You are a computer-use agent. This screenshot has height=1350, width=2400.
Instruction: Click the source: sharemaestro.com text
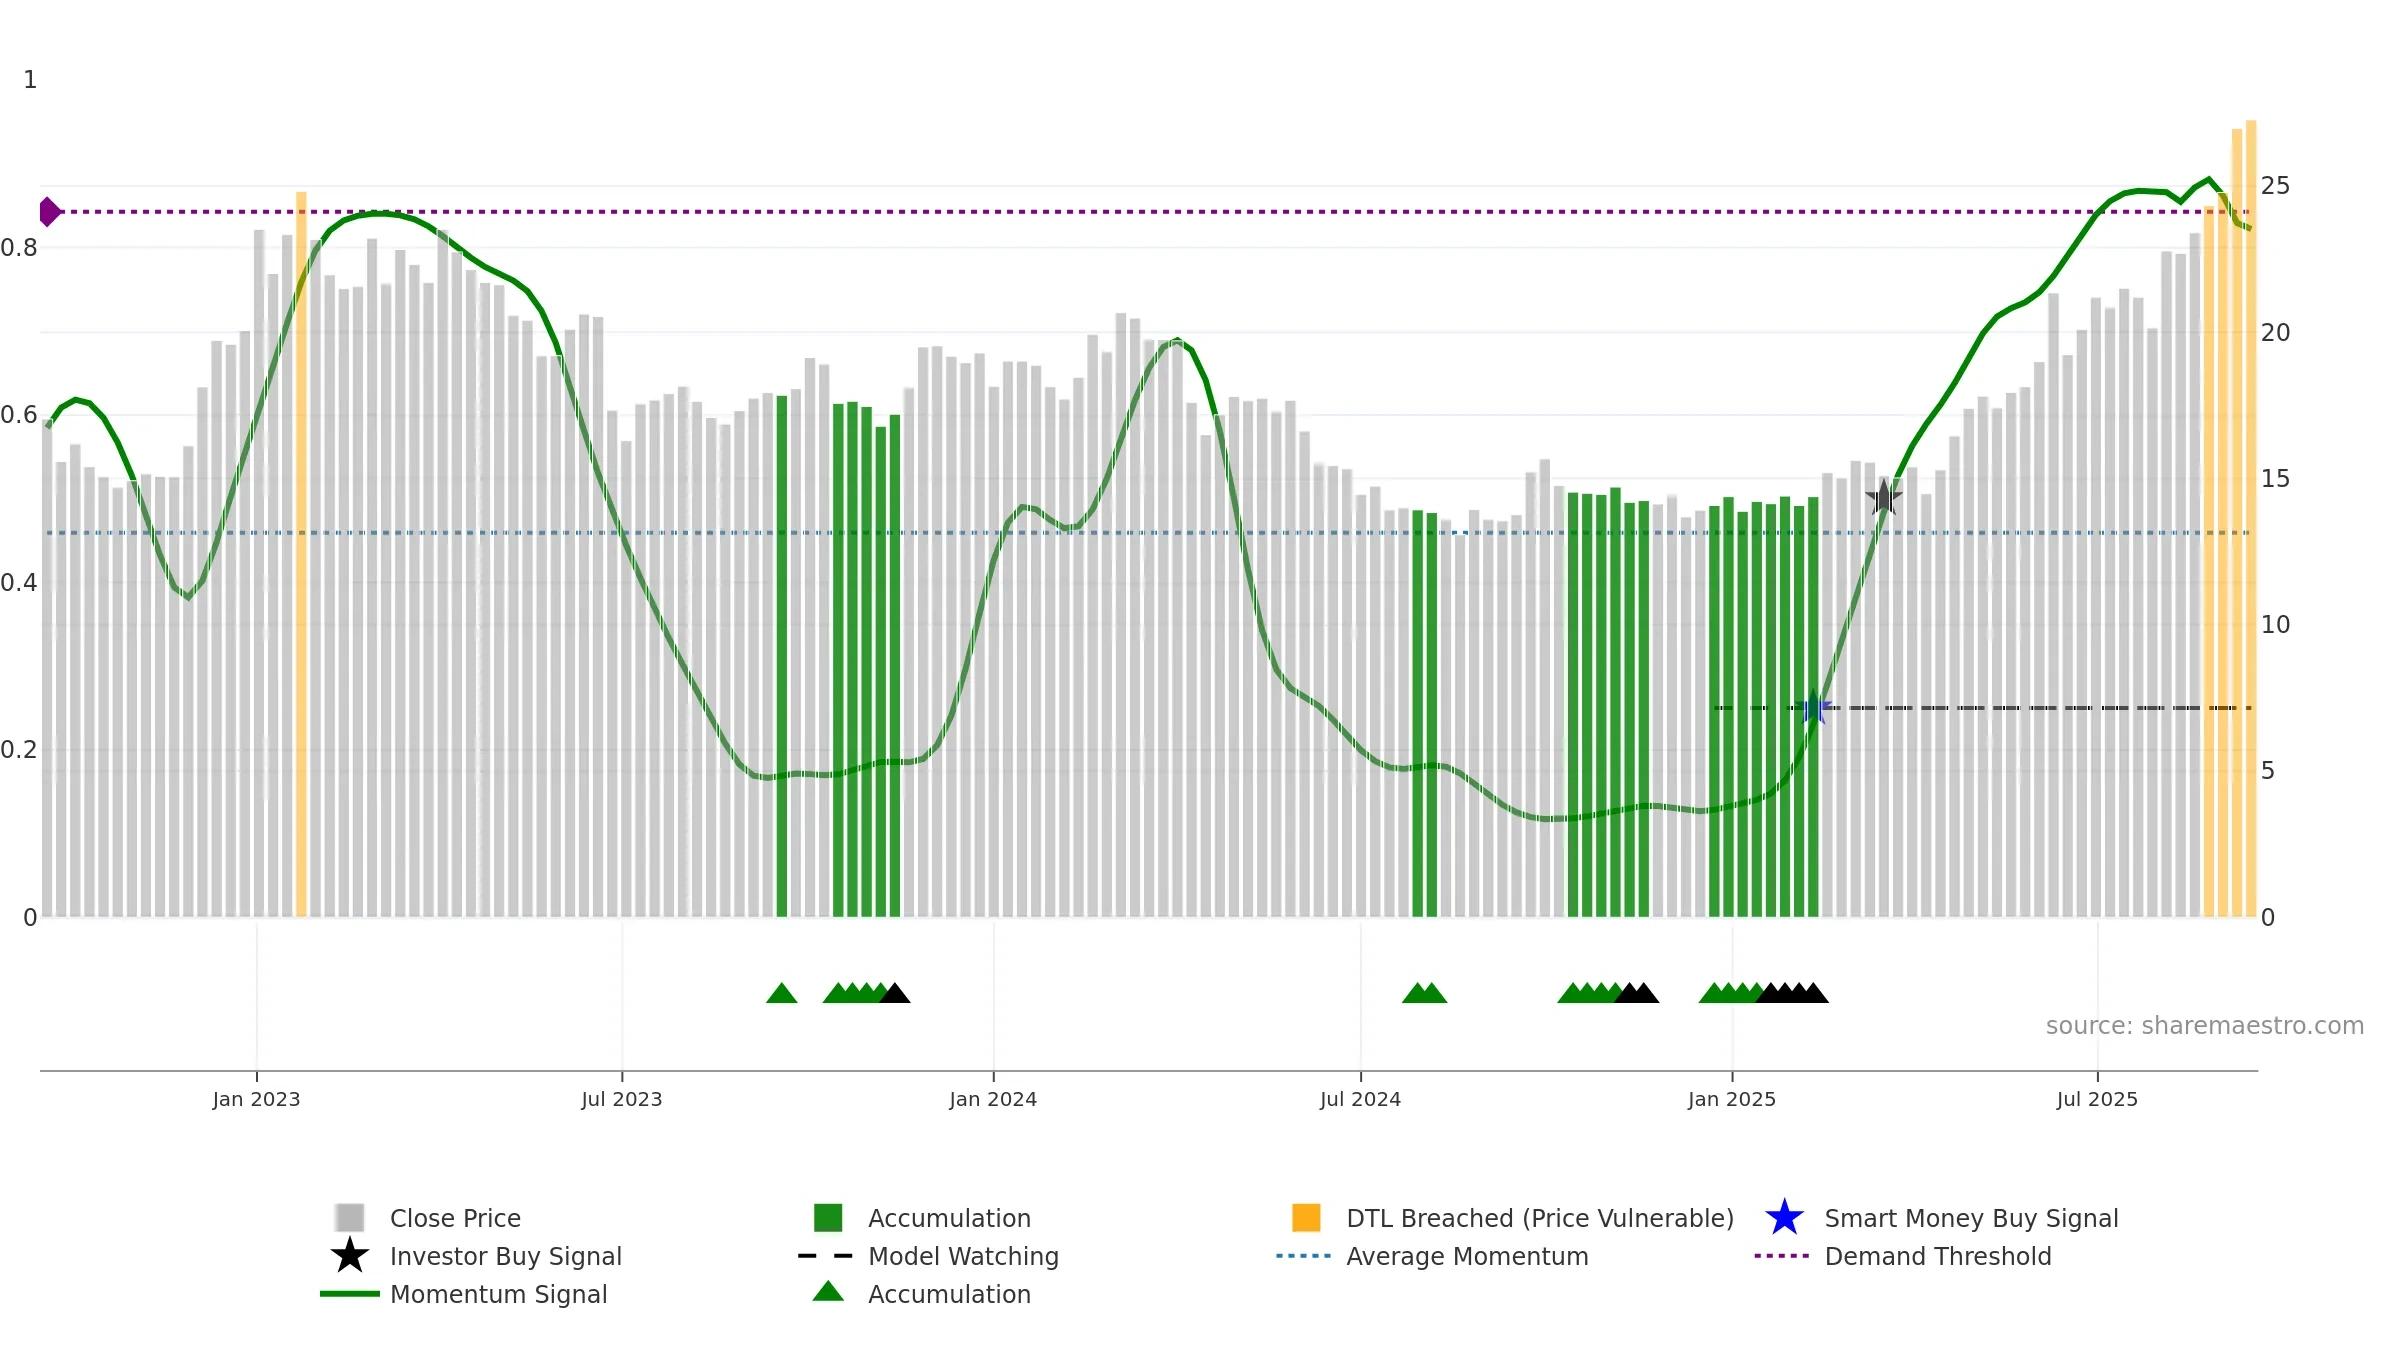pos(2204,1026)
